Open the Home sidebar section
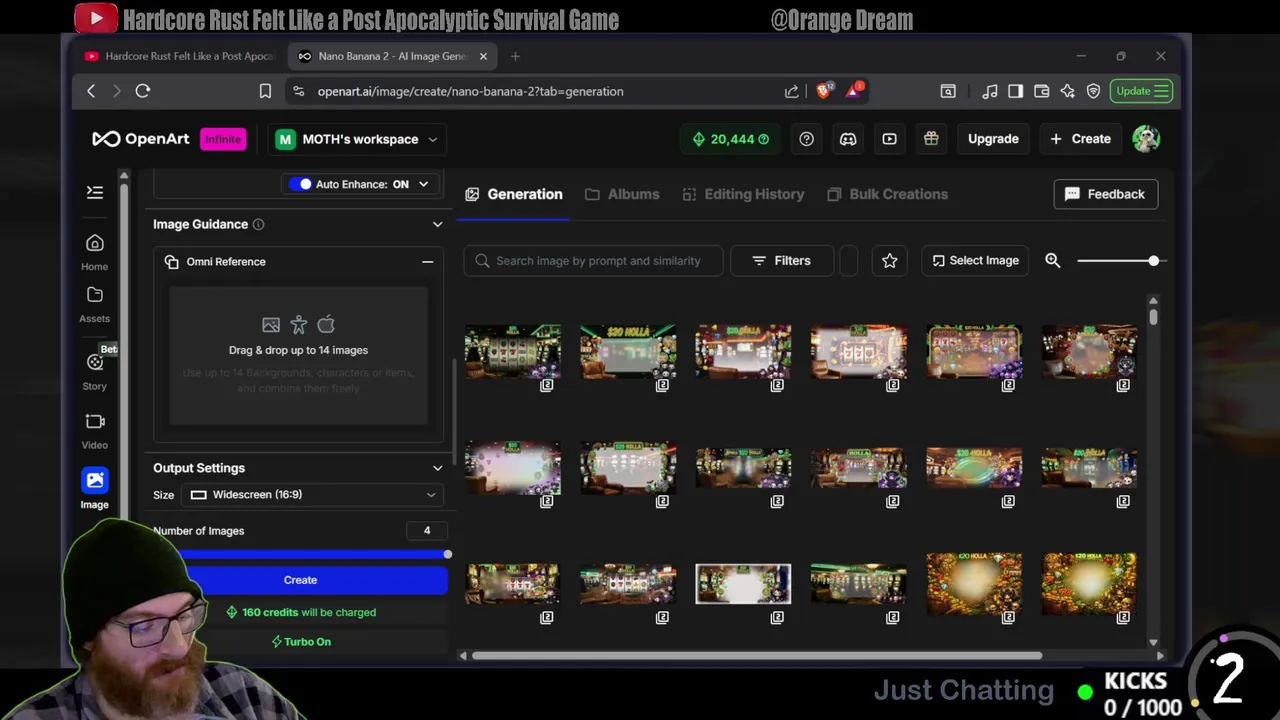Image resolution: width=1280 pixels, height=720 pixels. point(95,252)
